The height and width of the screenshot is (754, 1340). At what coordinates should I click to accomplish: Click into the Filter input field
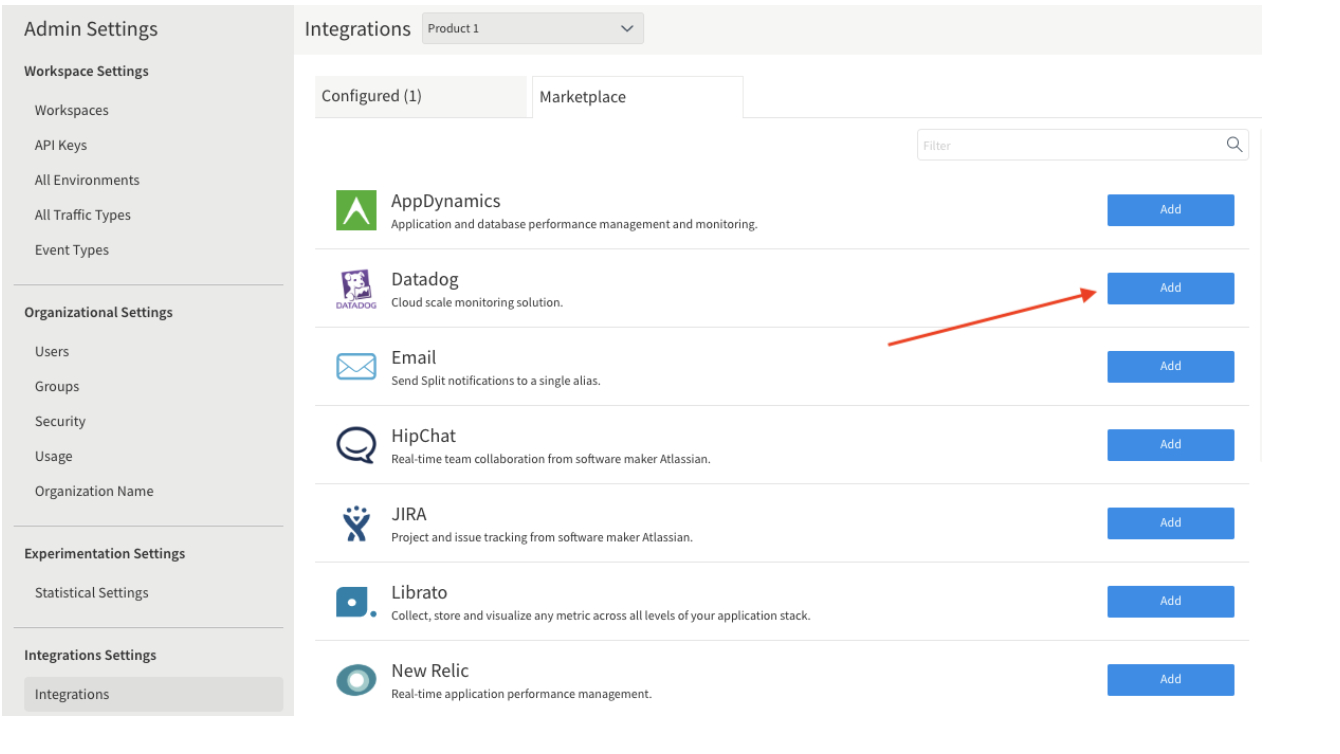tap(1083, 145)
